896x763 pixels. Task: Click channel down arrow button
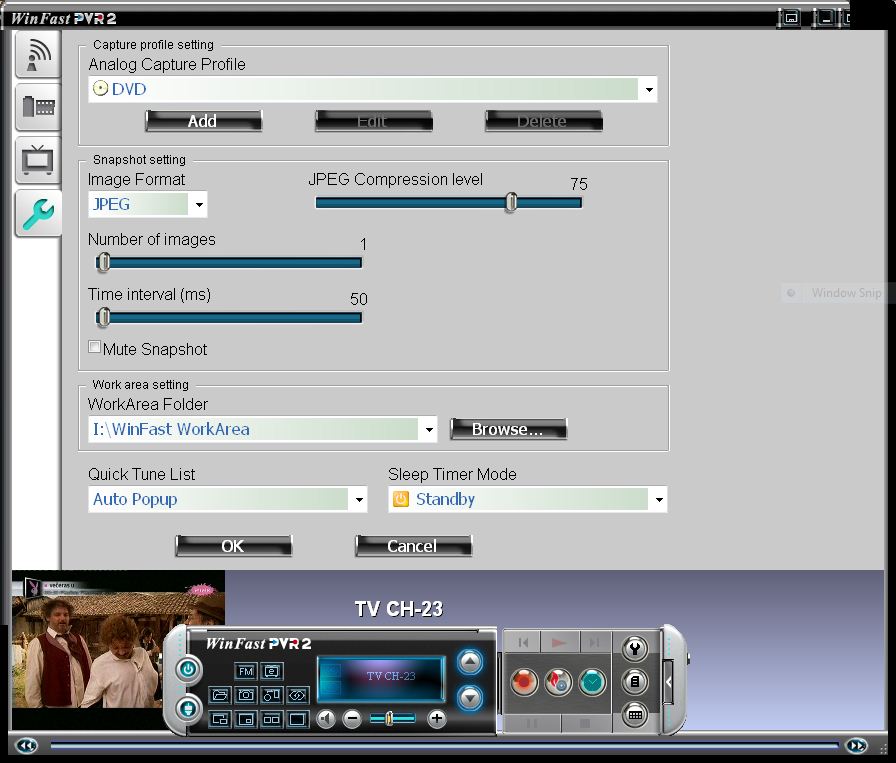(x=470, y=697)
